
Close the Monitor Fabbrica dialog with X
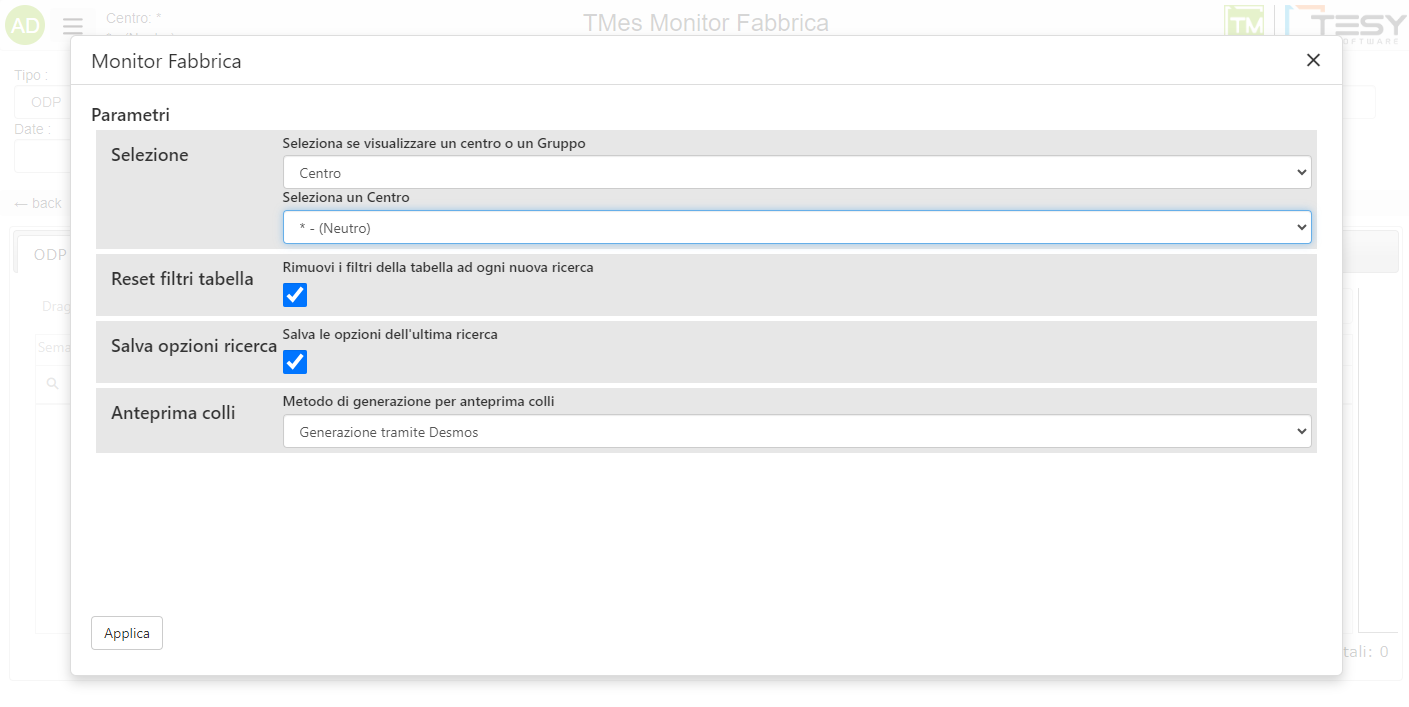click(x=1313, y=61)
